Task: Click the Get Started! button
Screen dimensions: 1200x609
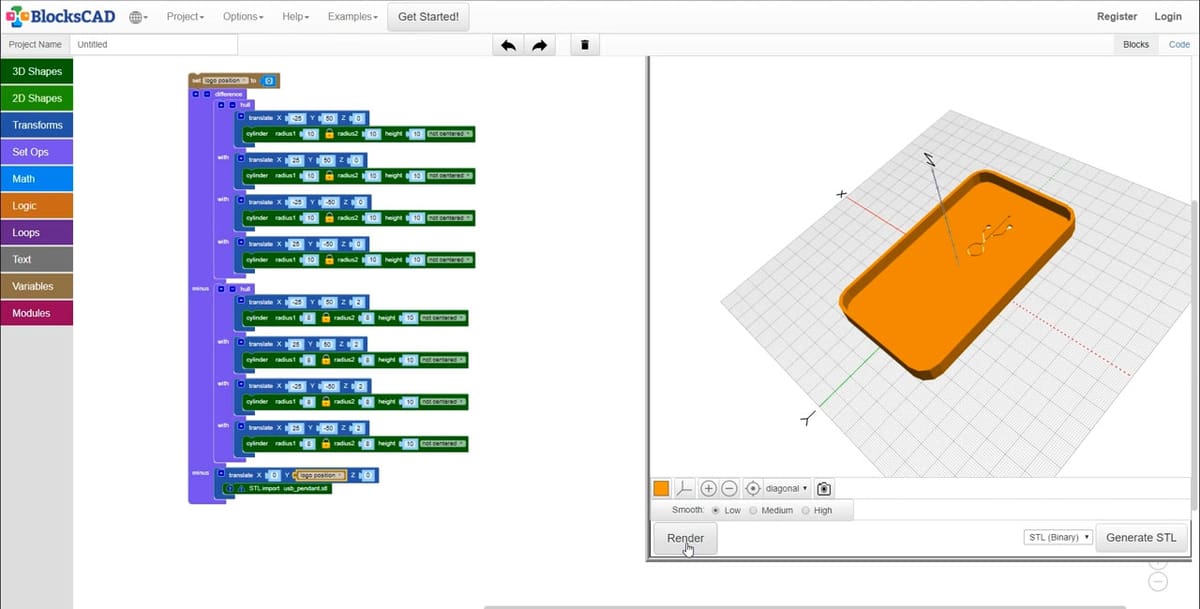Action: [x=428, y=17]
